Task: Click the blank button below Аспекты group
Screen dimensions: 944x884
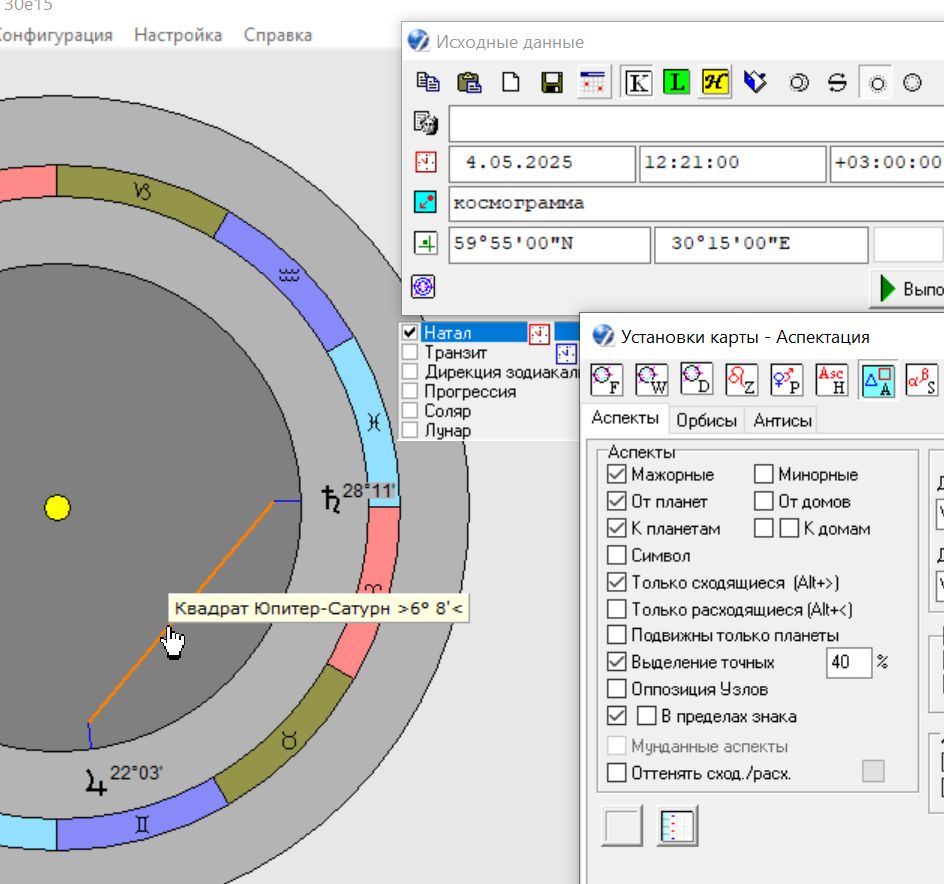Action: click(x=623, y=826)
